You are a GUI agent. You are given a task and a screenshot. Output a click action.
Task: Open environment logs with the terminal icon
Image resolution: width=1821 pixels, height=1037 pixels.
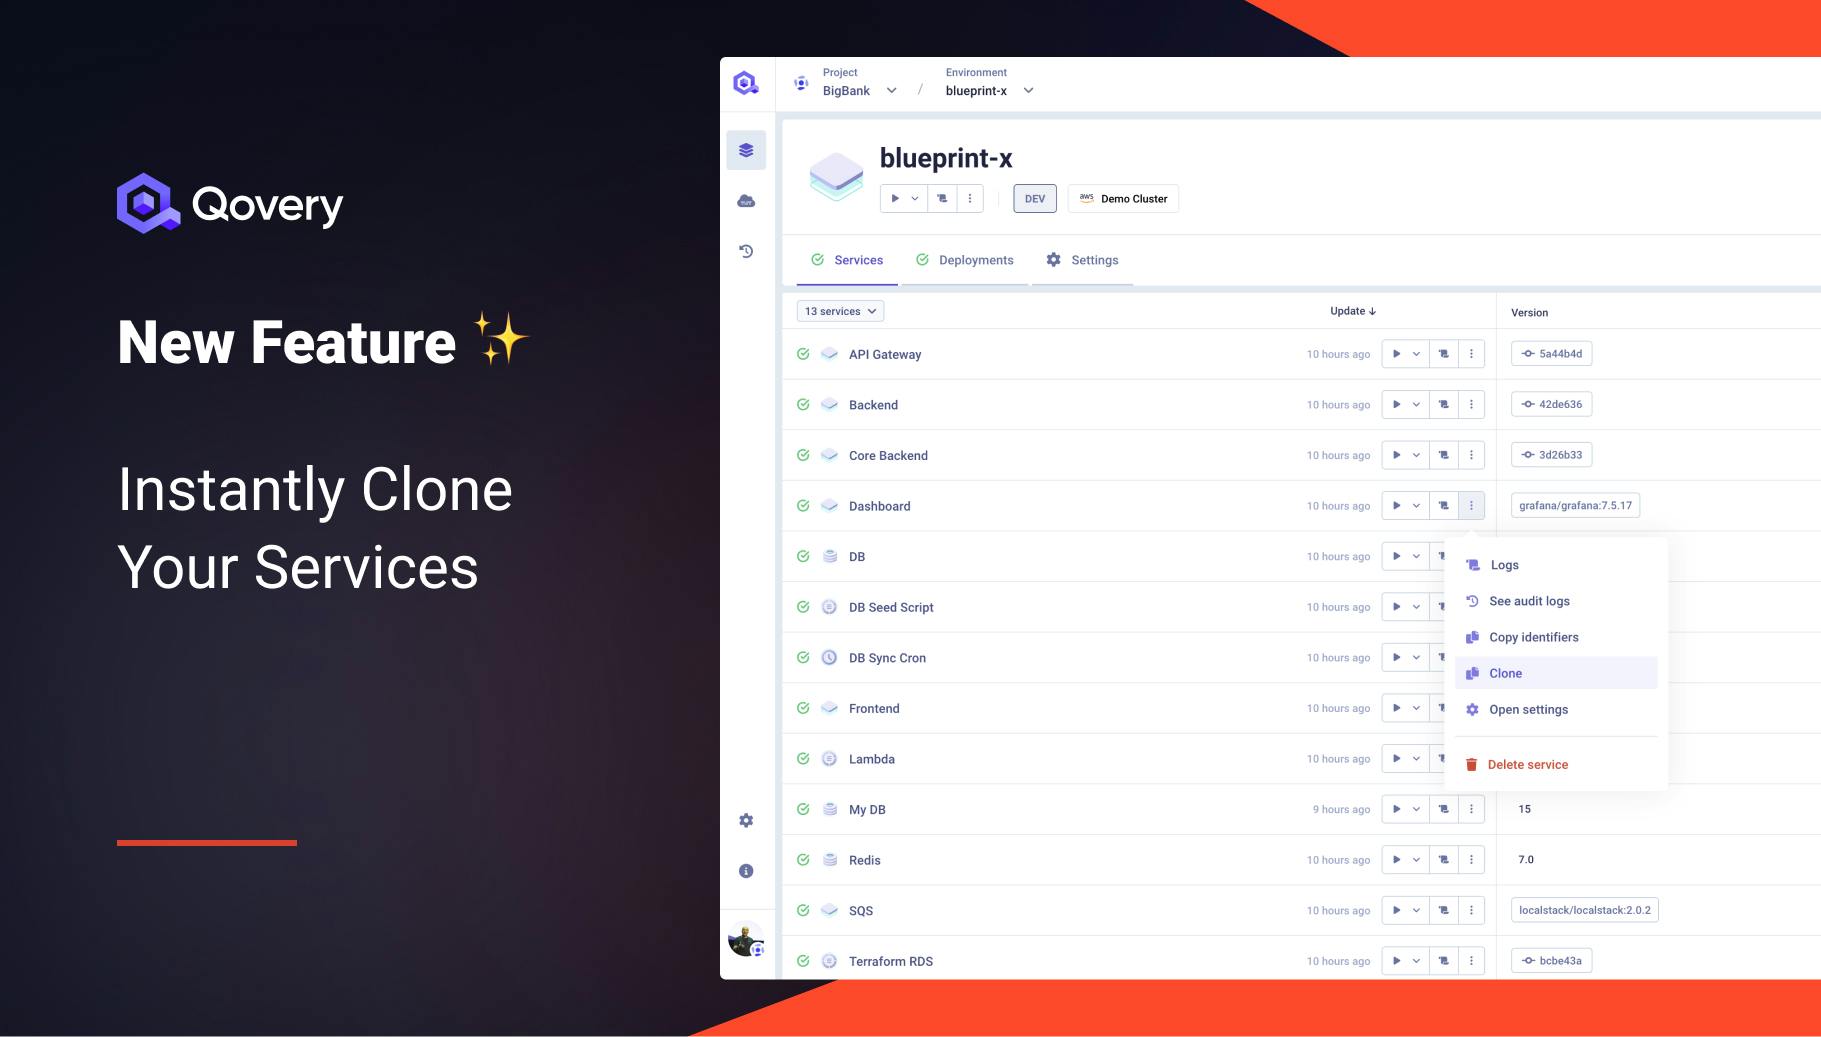[x=941, y=198]
